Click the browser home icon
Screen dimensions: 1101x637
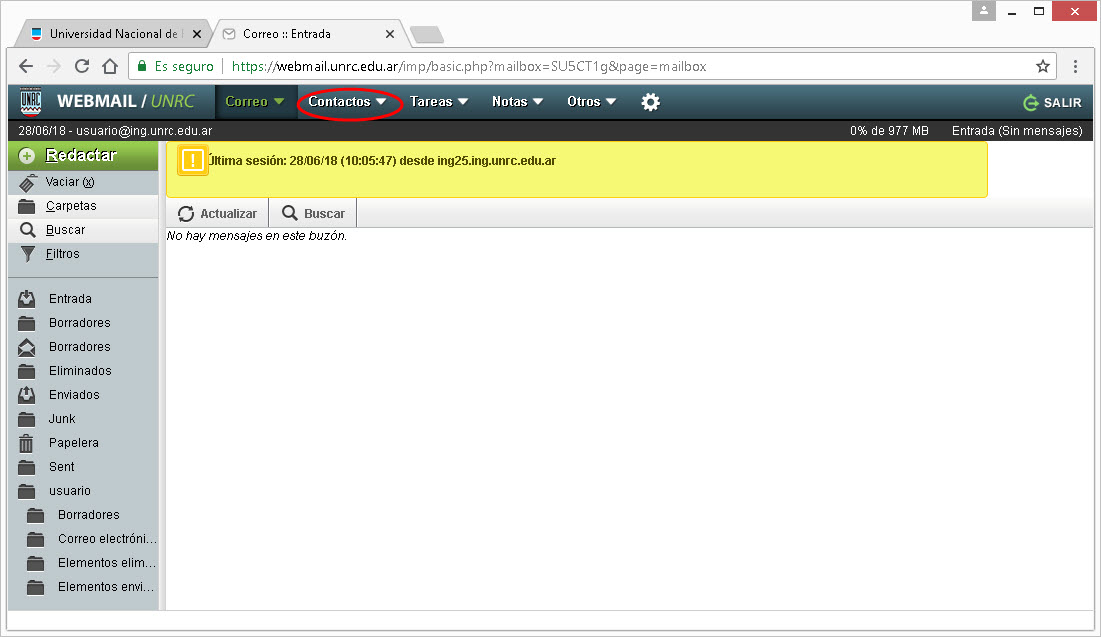pyautogui.click(x=110, y=66)
